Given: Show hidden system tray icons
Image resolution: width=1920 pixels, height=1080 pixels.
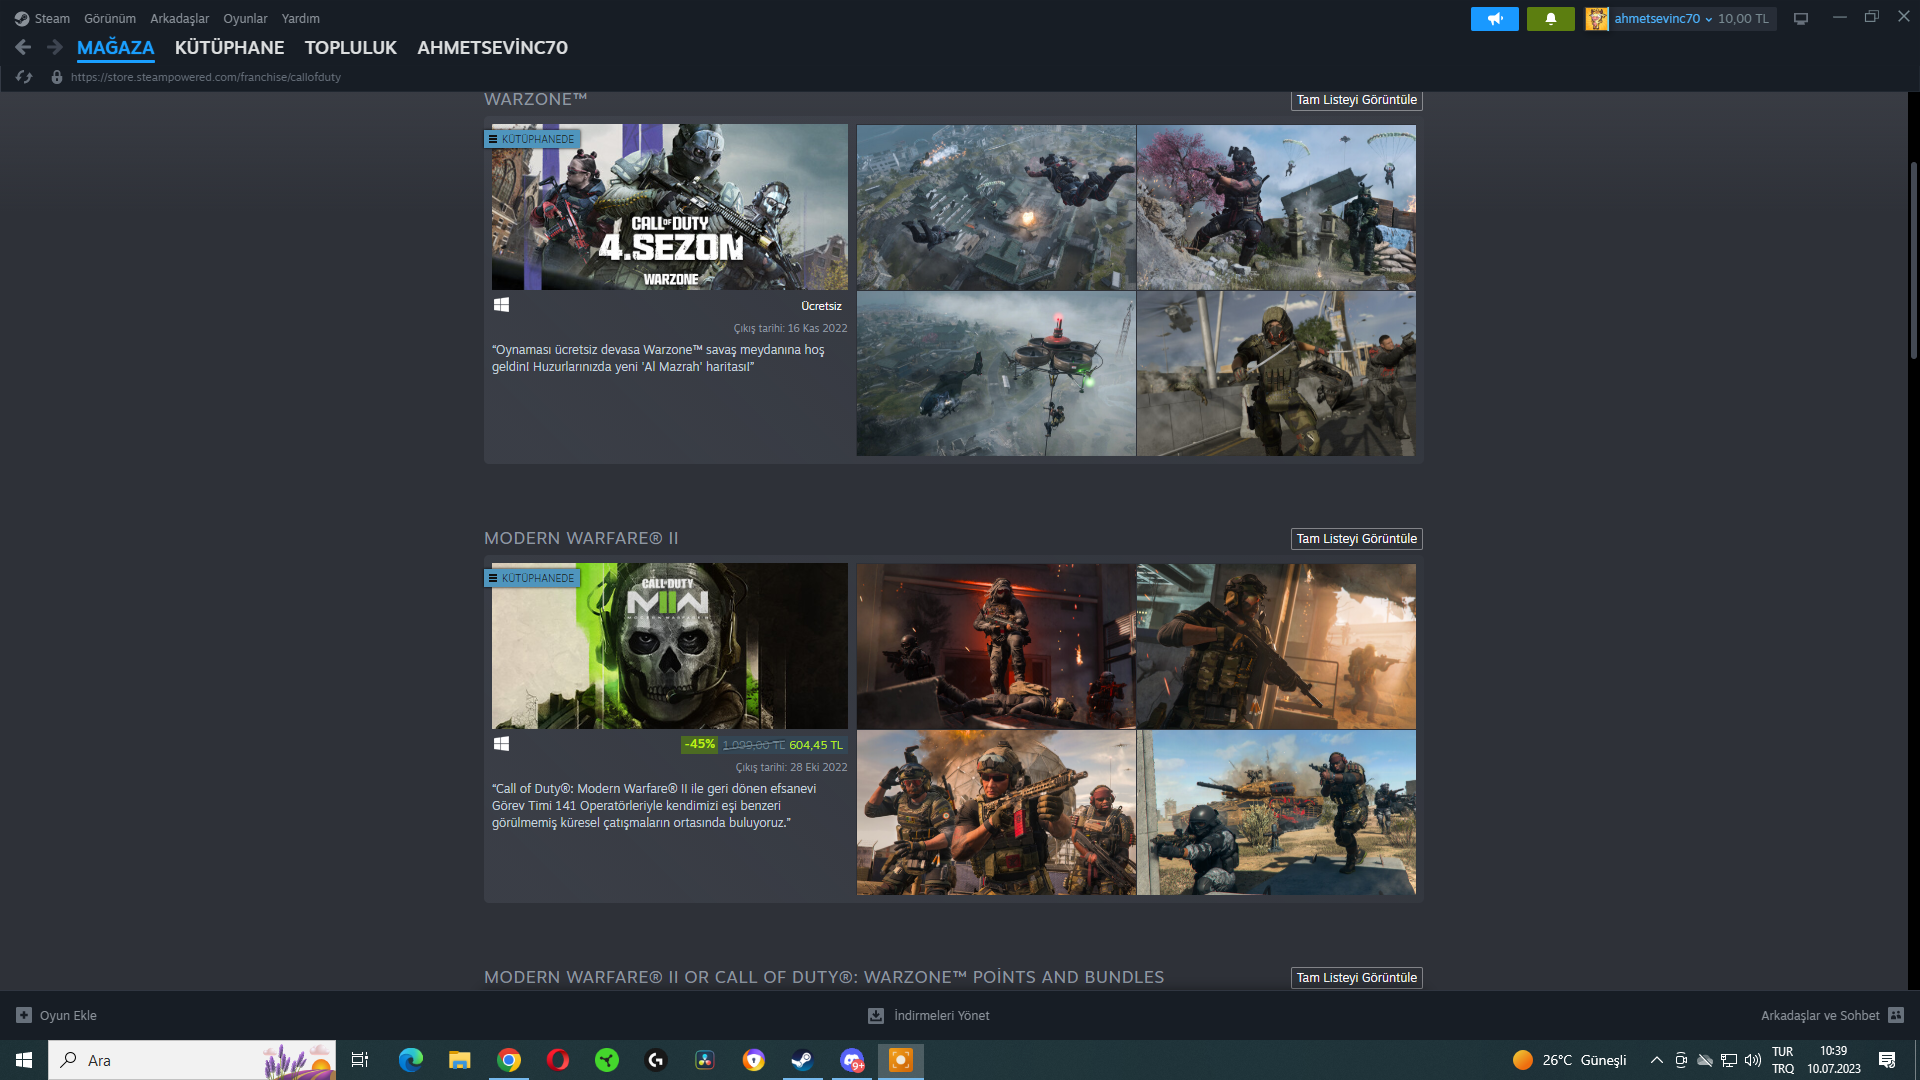Looking at the screenshot, I should coord(1657,1060).
